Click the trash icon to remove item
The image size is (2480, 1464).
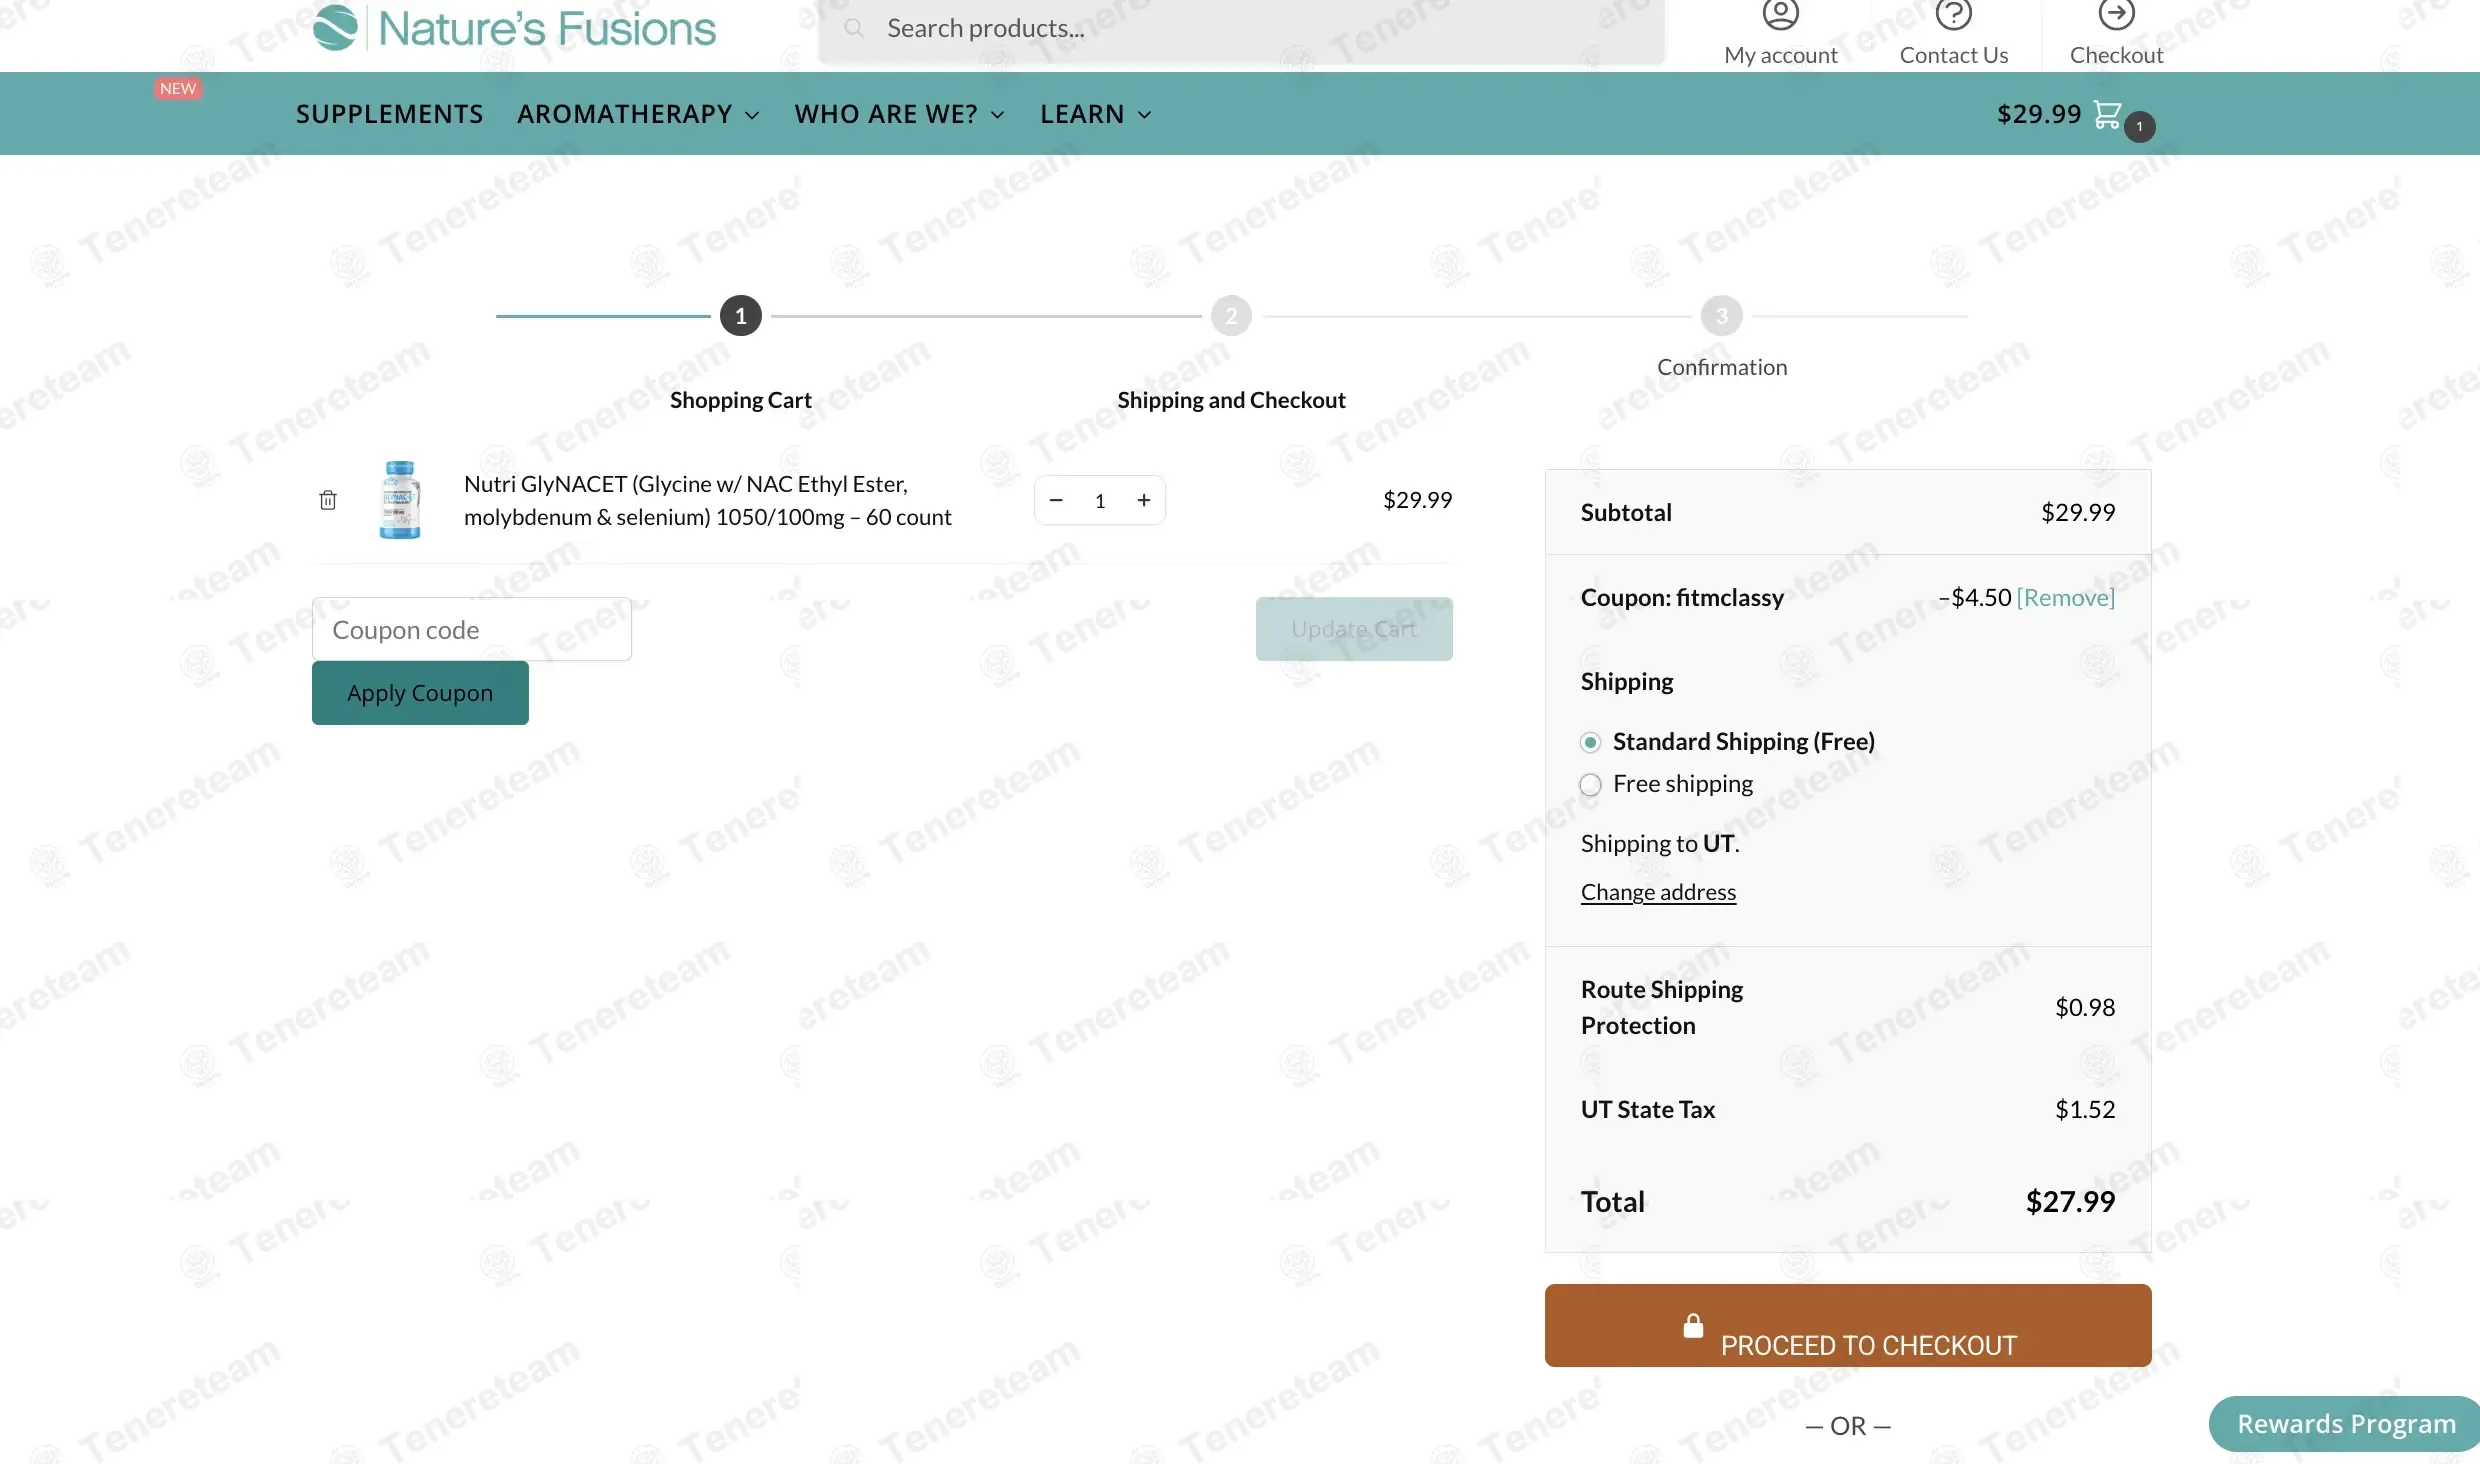click(328, 500)
